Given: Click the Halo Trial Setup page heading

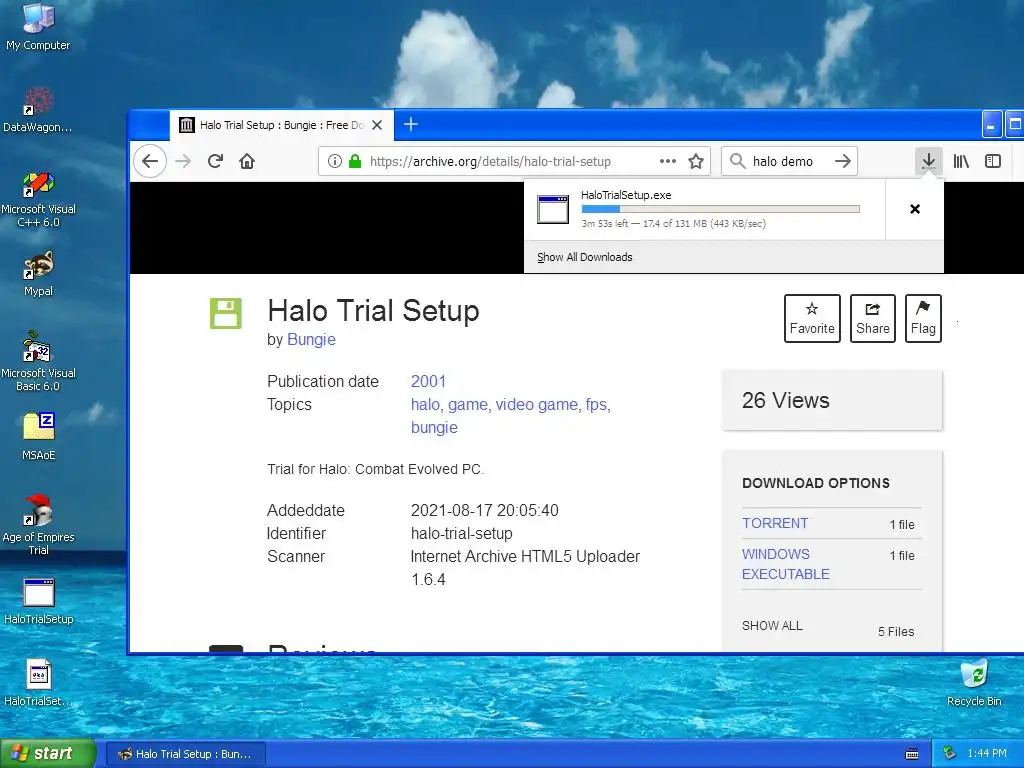Looking at the screenshot, I should pos(373,310).
